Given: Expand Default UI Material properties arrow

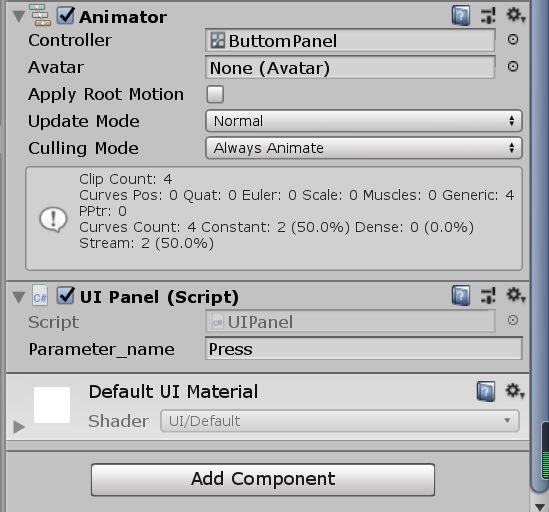Looking at the screenshot, I should [x=19, y=427].
